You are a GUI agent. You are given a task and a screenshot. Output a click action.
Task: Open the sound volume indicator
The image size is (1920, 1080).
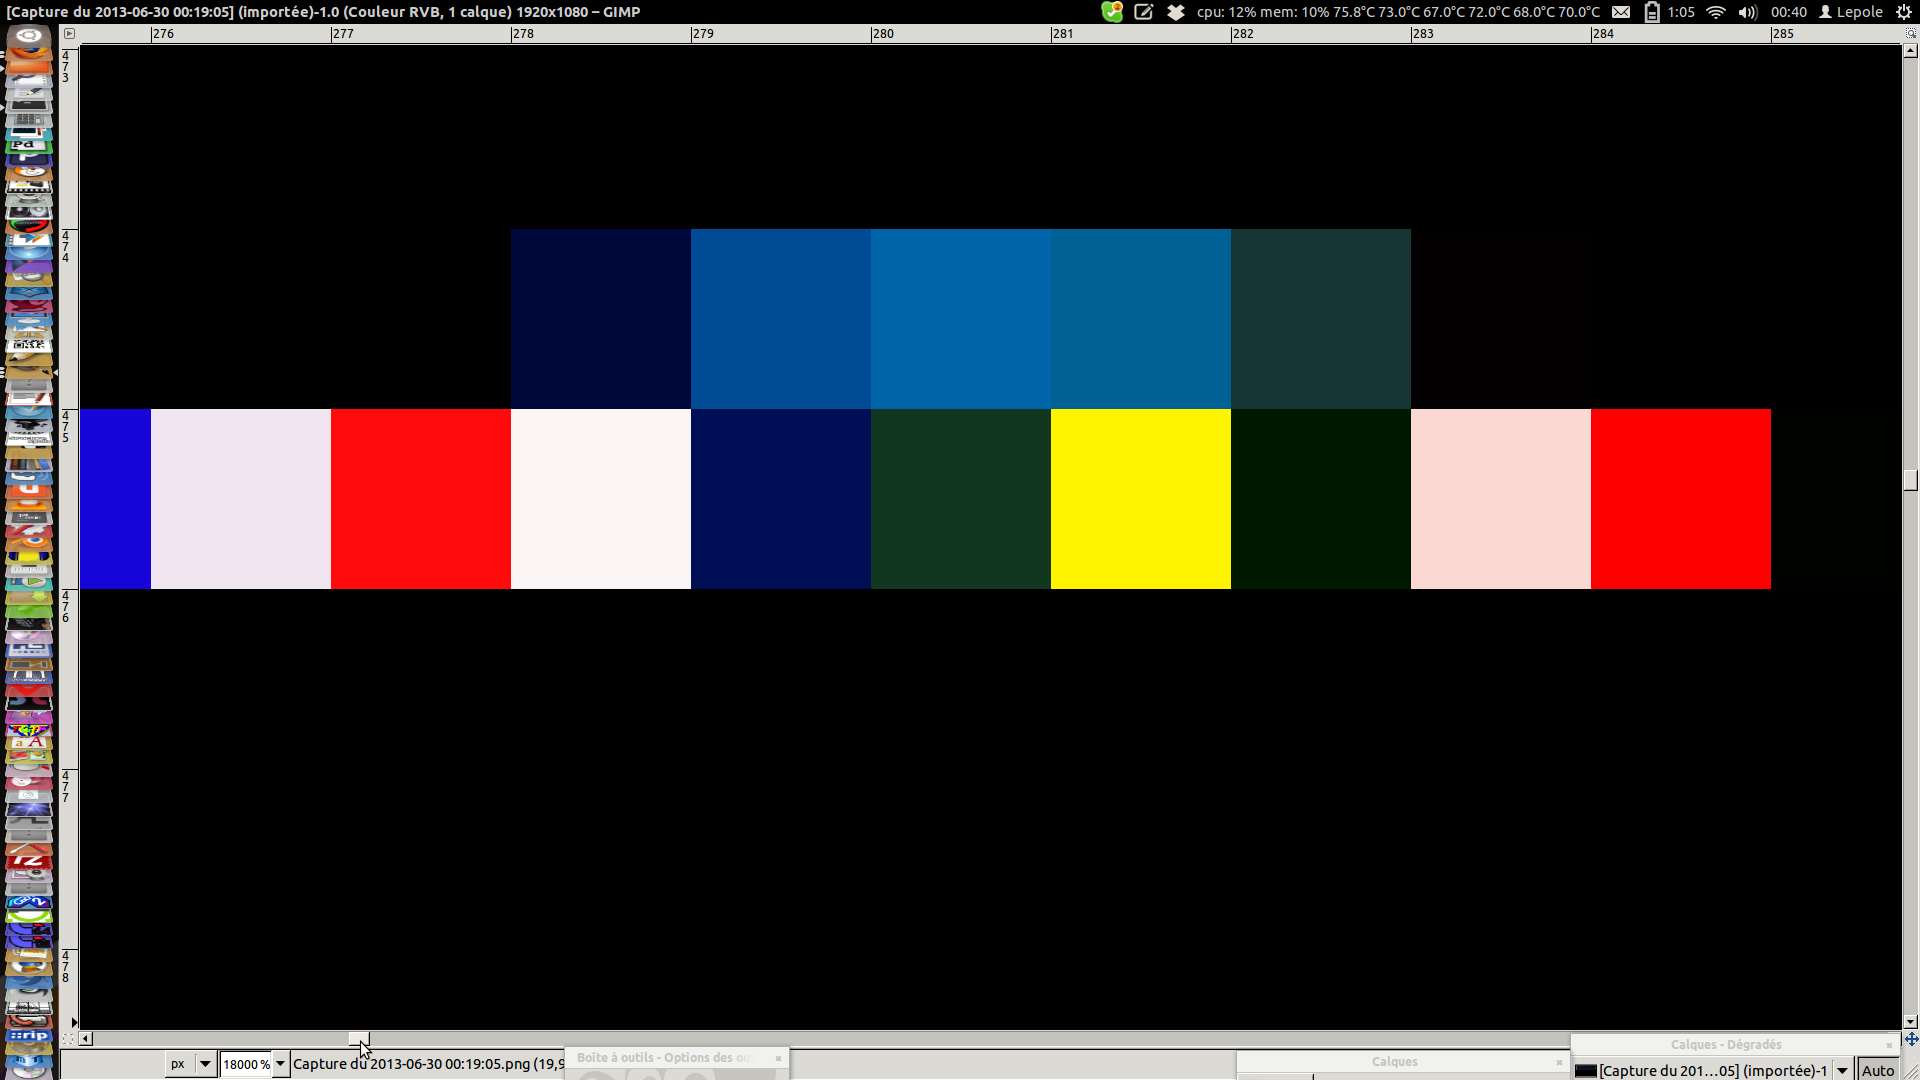tap(1747, 12)
